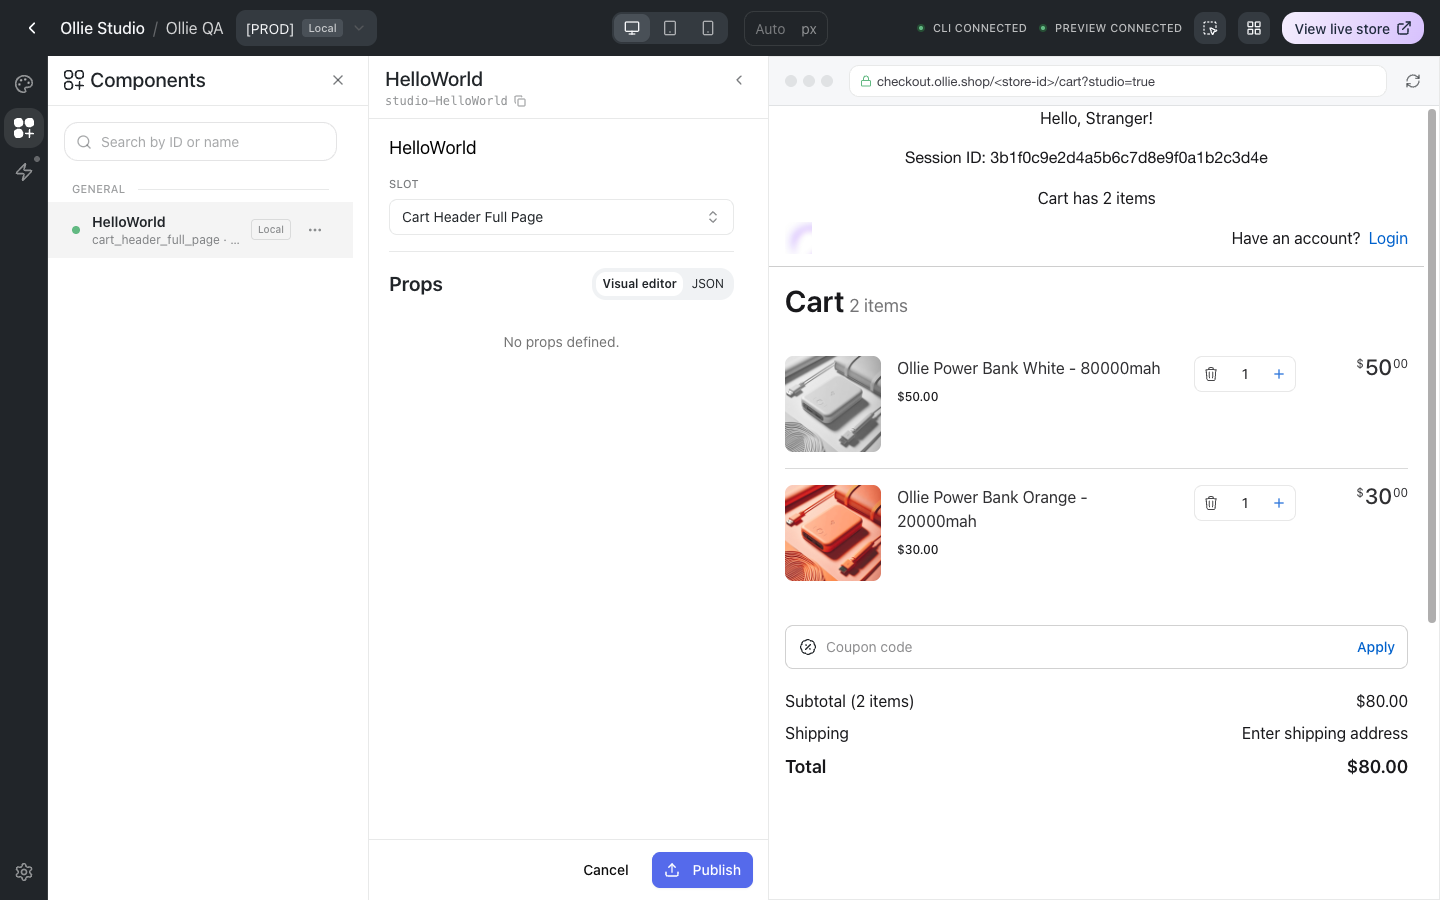Focus the Search by ID or name field
1440x900 pixels.
click(x=200, y=142)
